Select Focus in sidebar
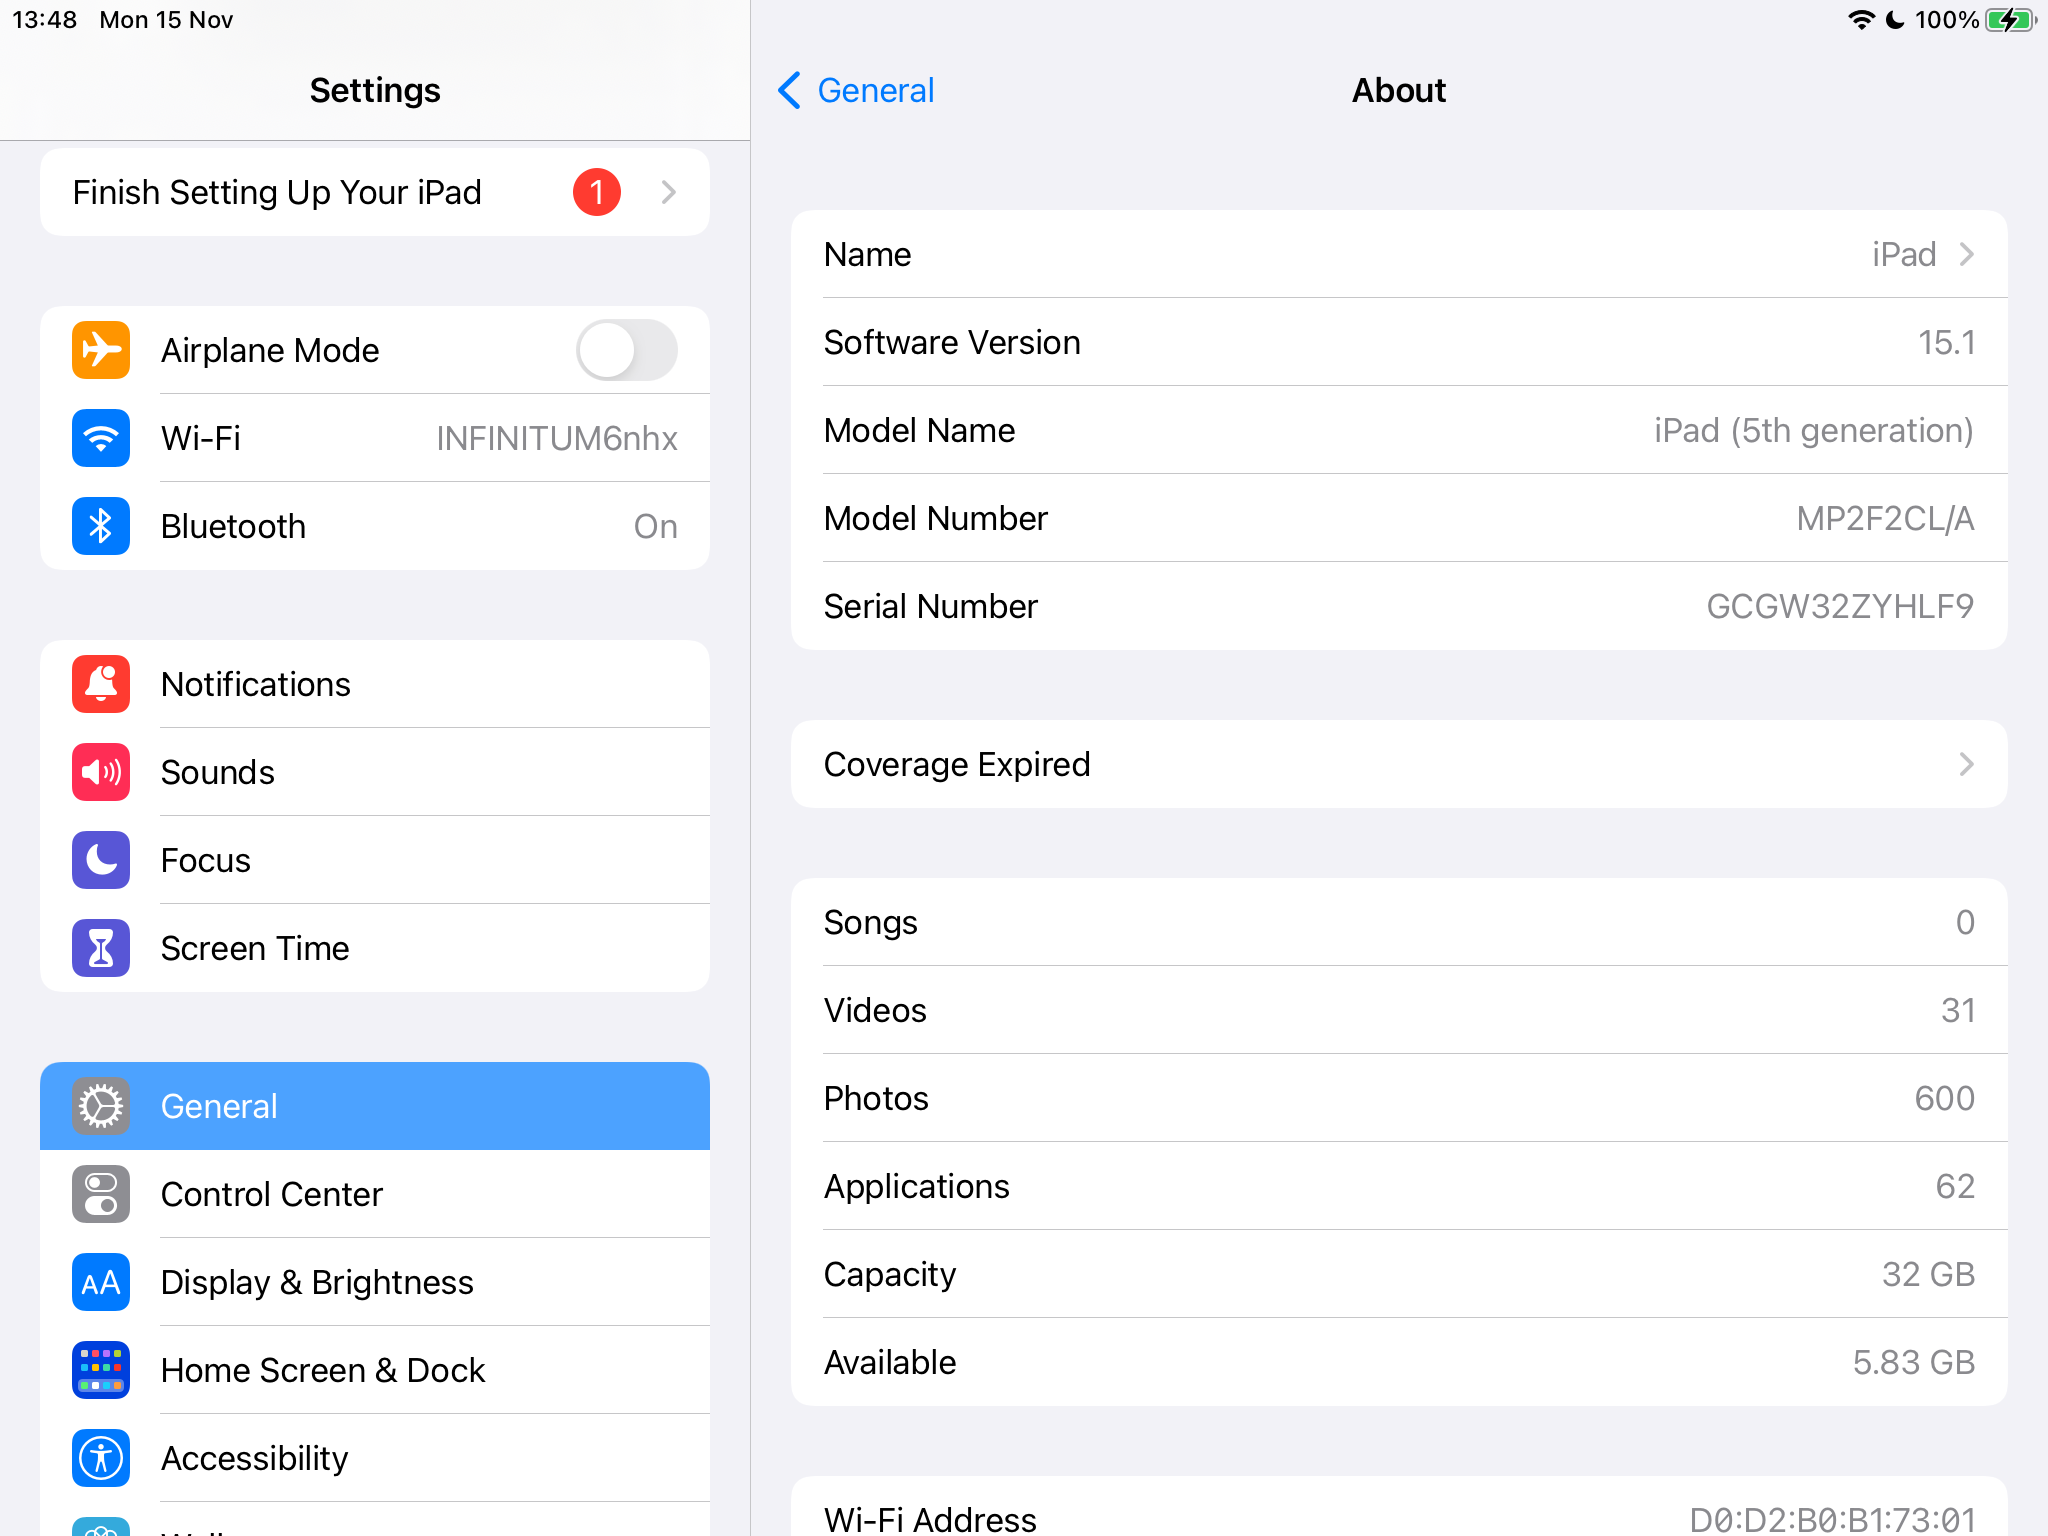The width and height of the screenshot is (2048, 1536). (375, 860)
